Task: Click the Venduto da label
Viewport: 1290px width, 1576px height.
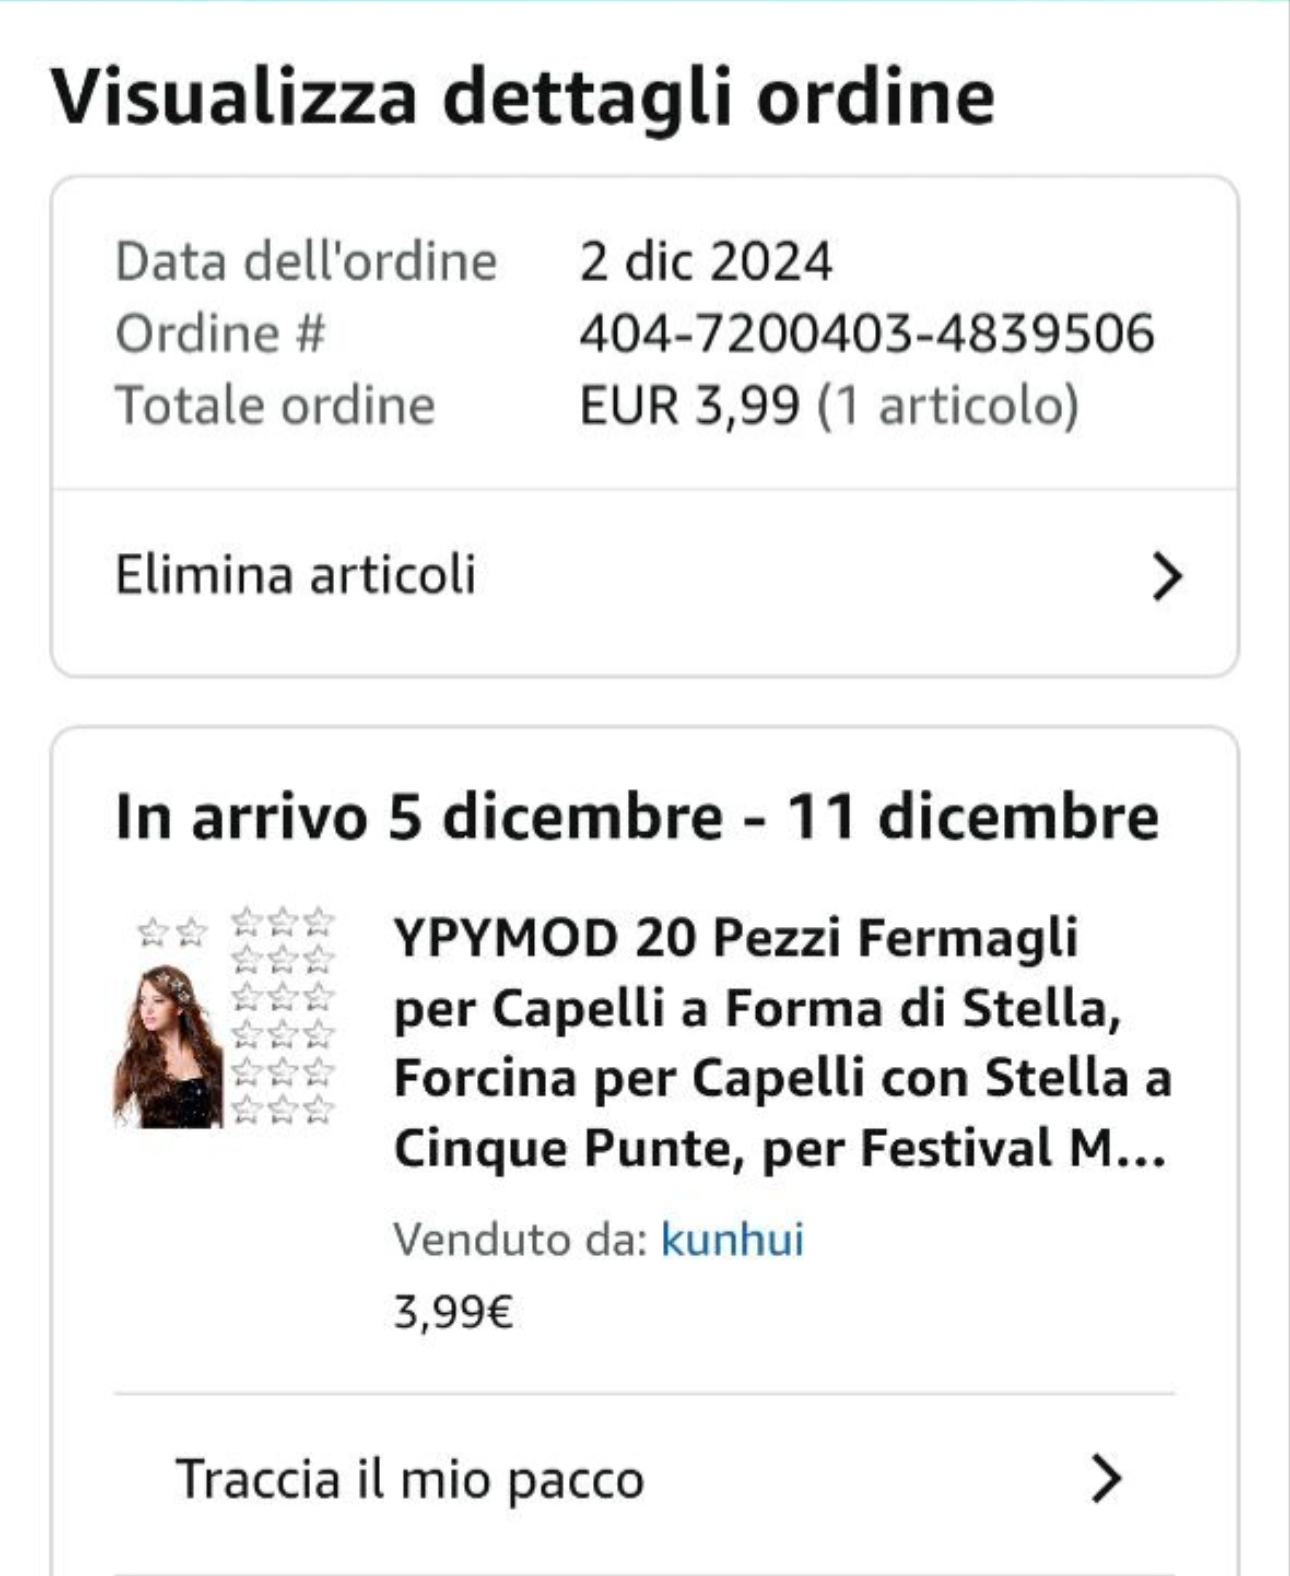Action: 518,1240
